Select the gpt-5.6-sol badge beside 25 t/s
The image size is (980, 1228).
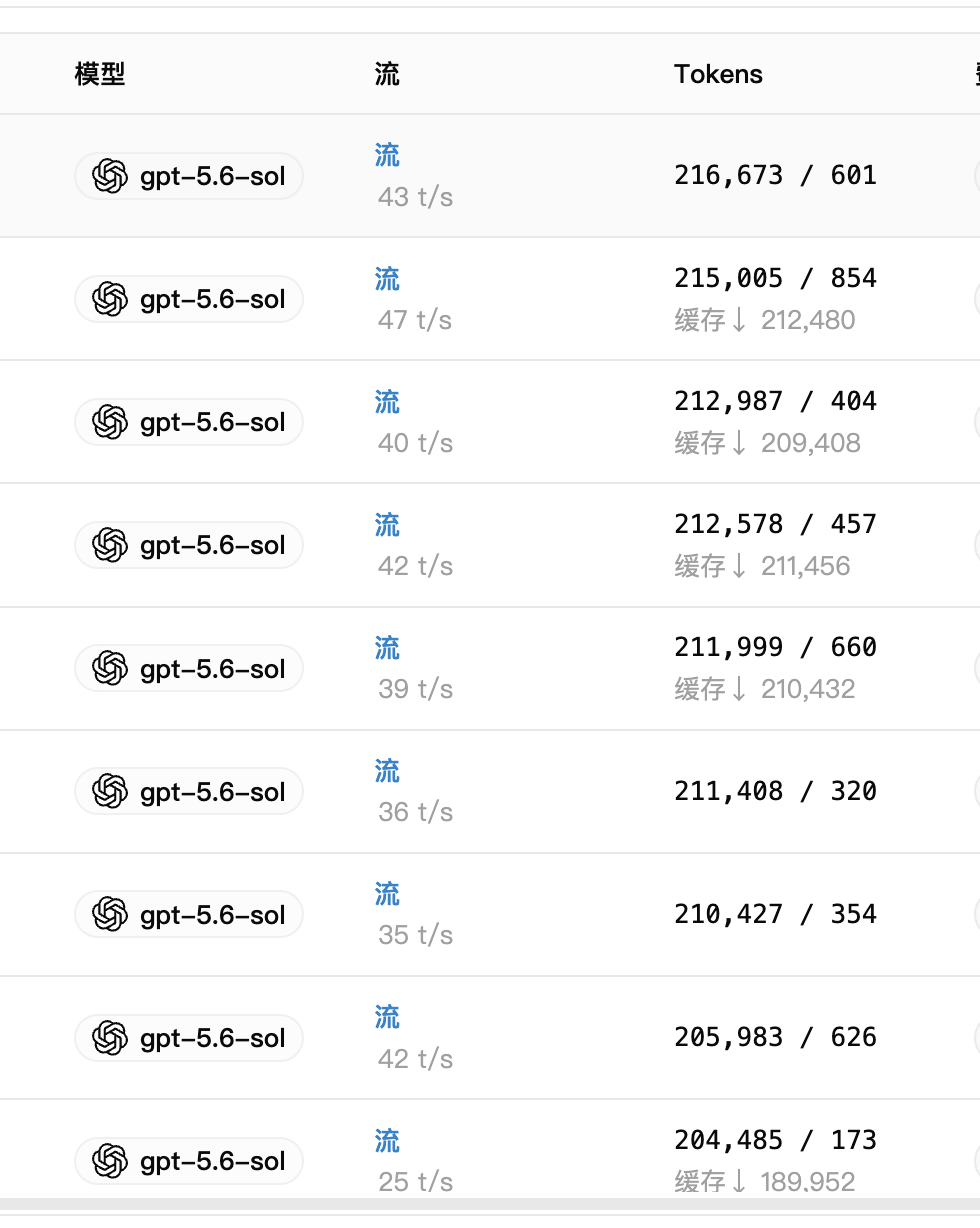(x=189, y=1161)
